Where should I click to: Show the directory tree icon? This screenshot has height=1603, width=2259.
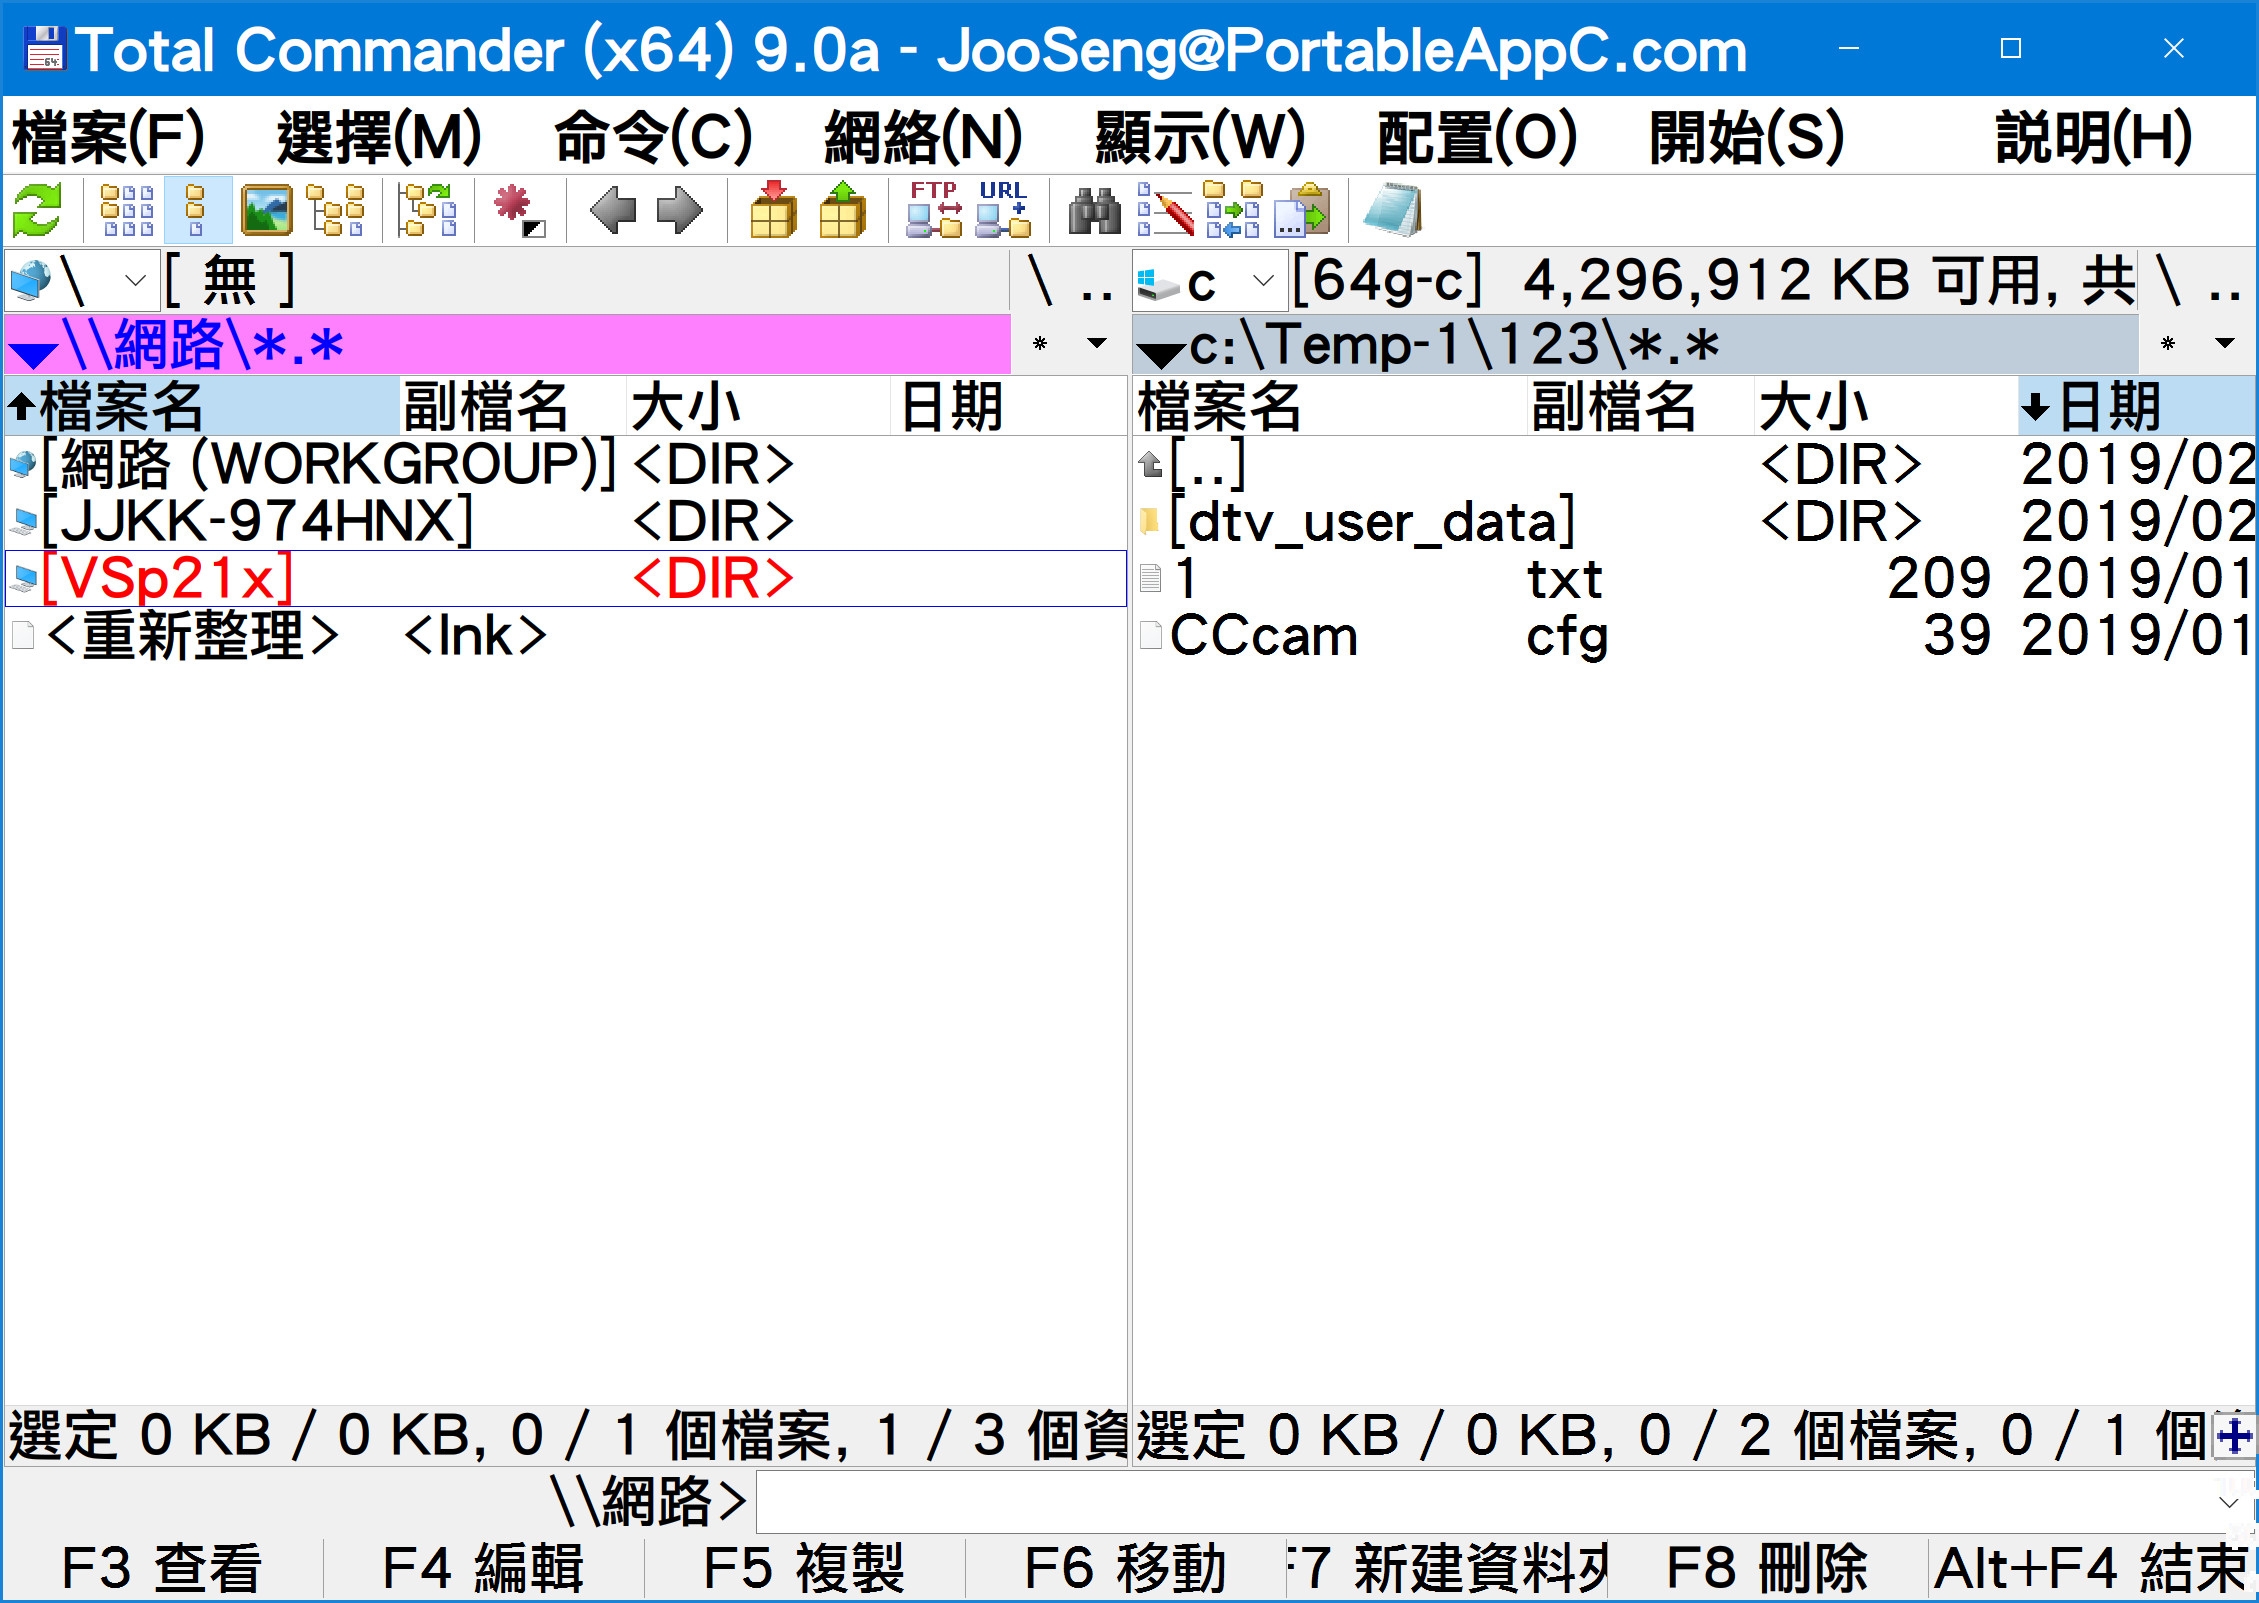(x=335, y=211)
